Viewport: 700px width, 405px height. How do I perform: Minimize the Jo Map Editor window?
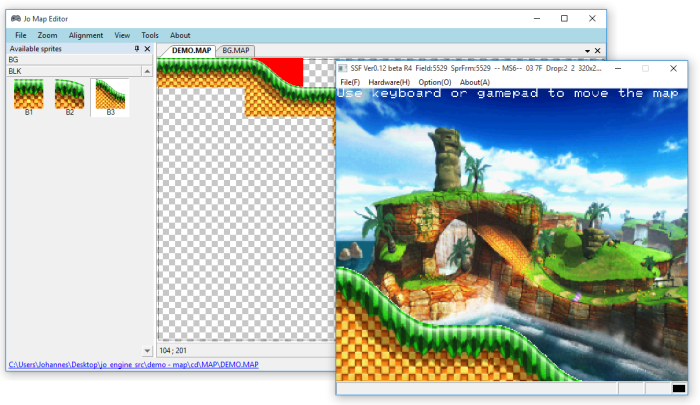537,18
